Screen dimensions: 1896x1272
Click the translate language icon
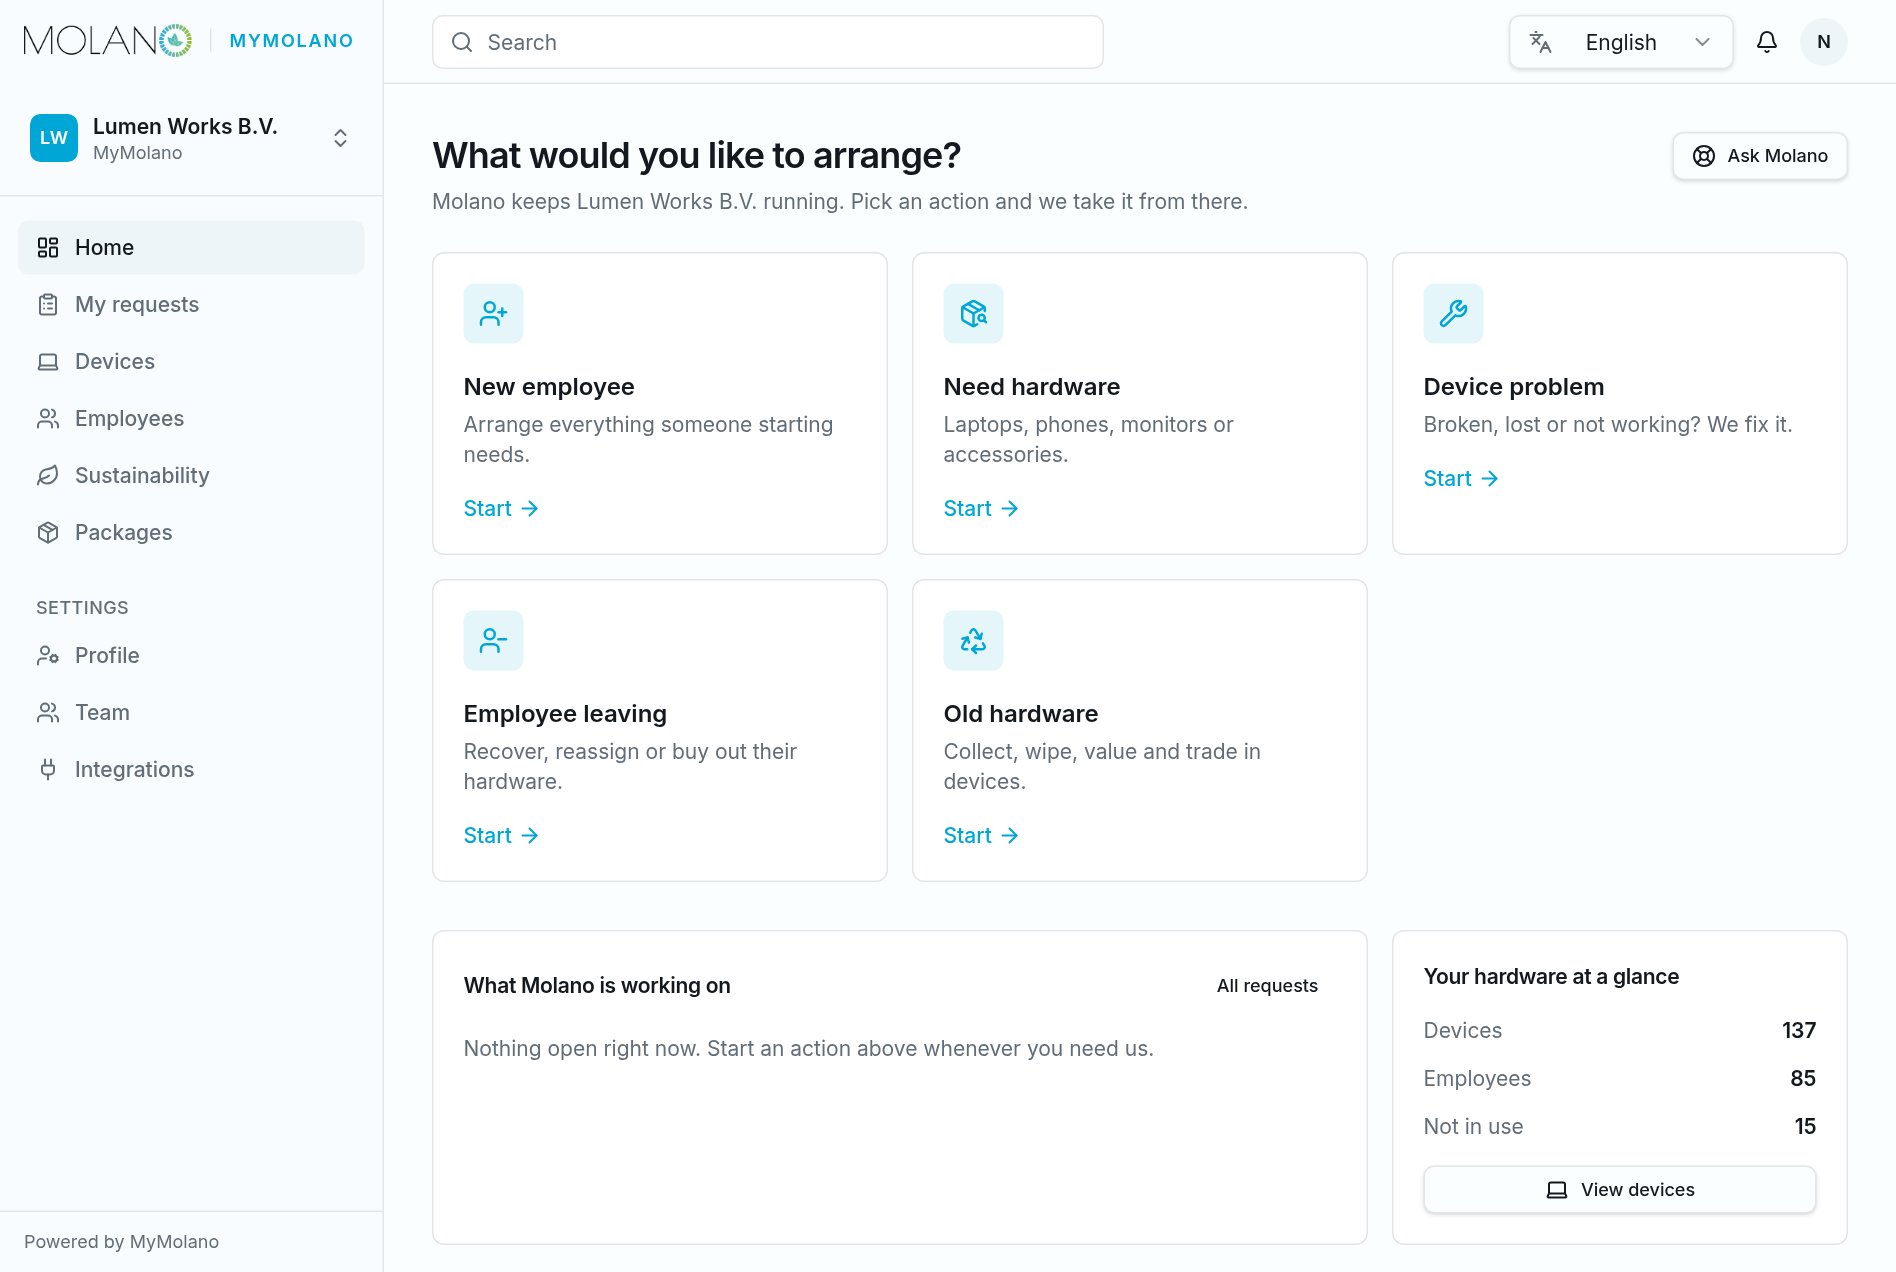click(1541, 42)
